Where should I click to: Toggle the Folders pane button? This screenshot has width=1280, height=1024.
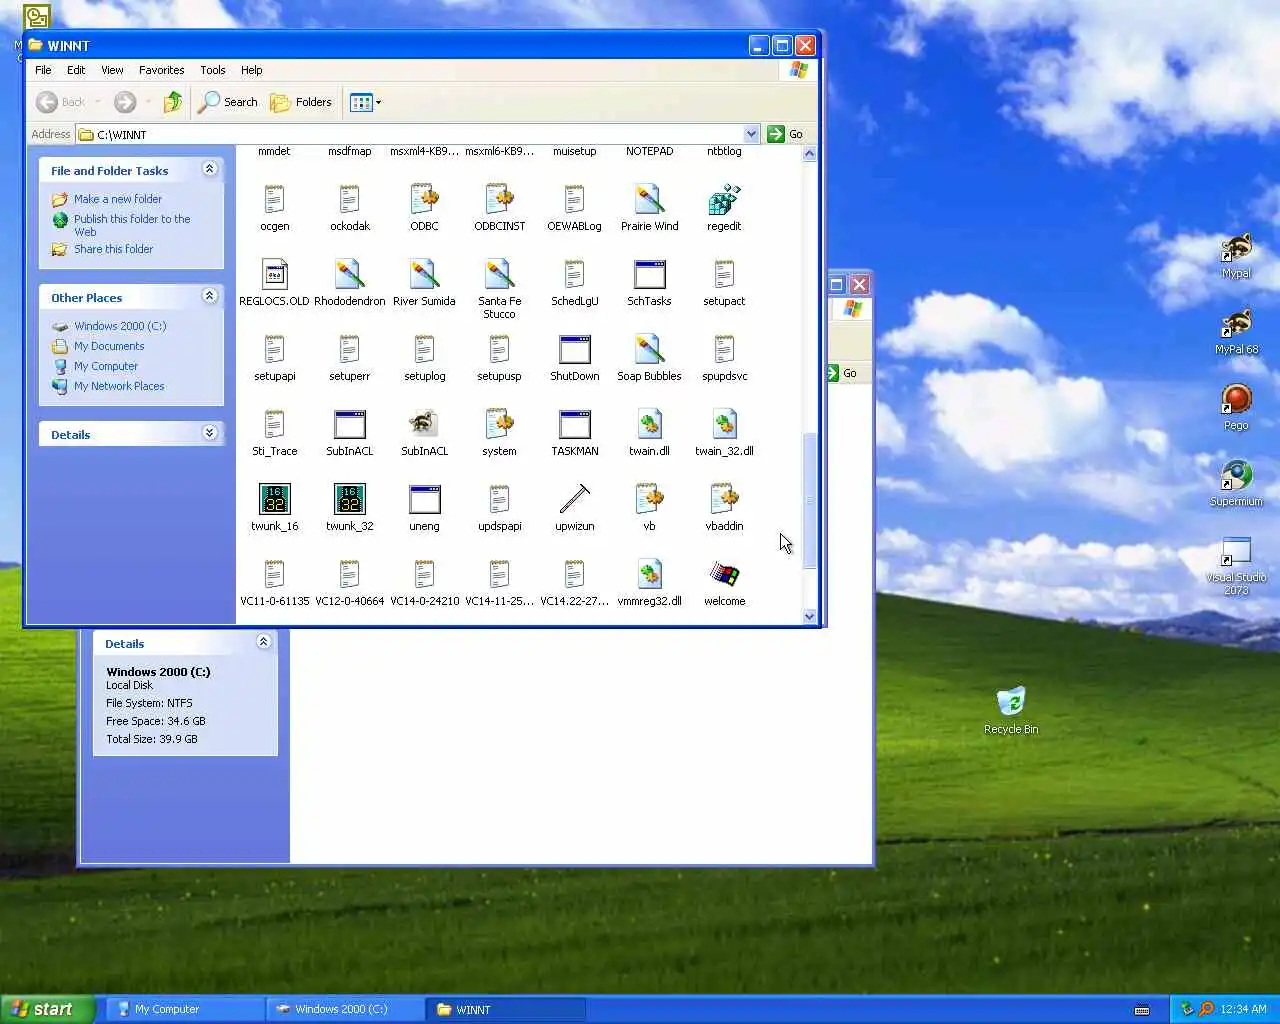[301, 102]
